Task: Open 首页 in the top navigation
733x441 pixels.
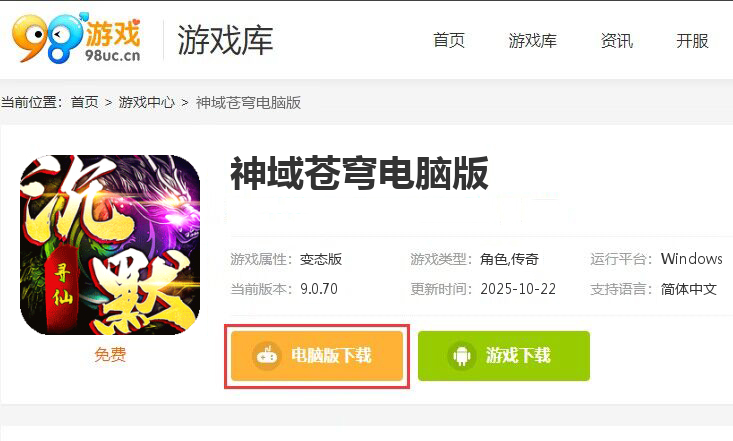Action: click(449, 41)
